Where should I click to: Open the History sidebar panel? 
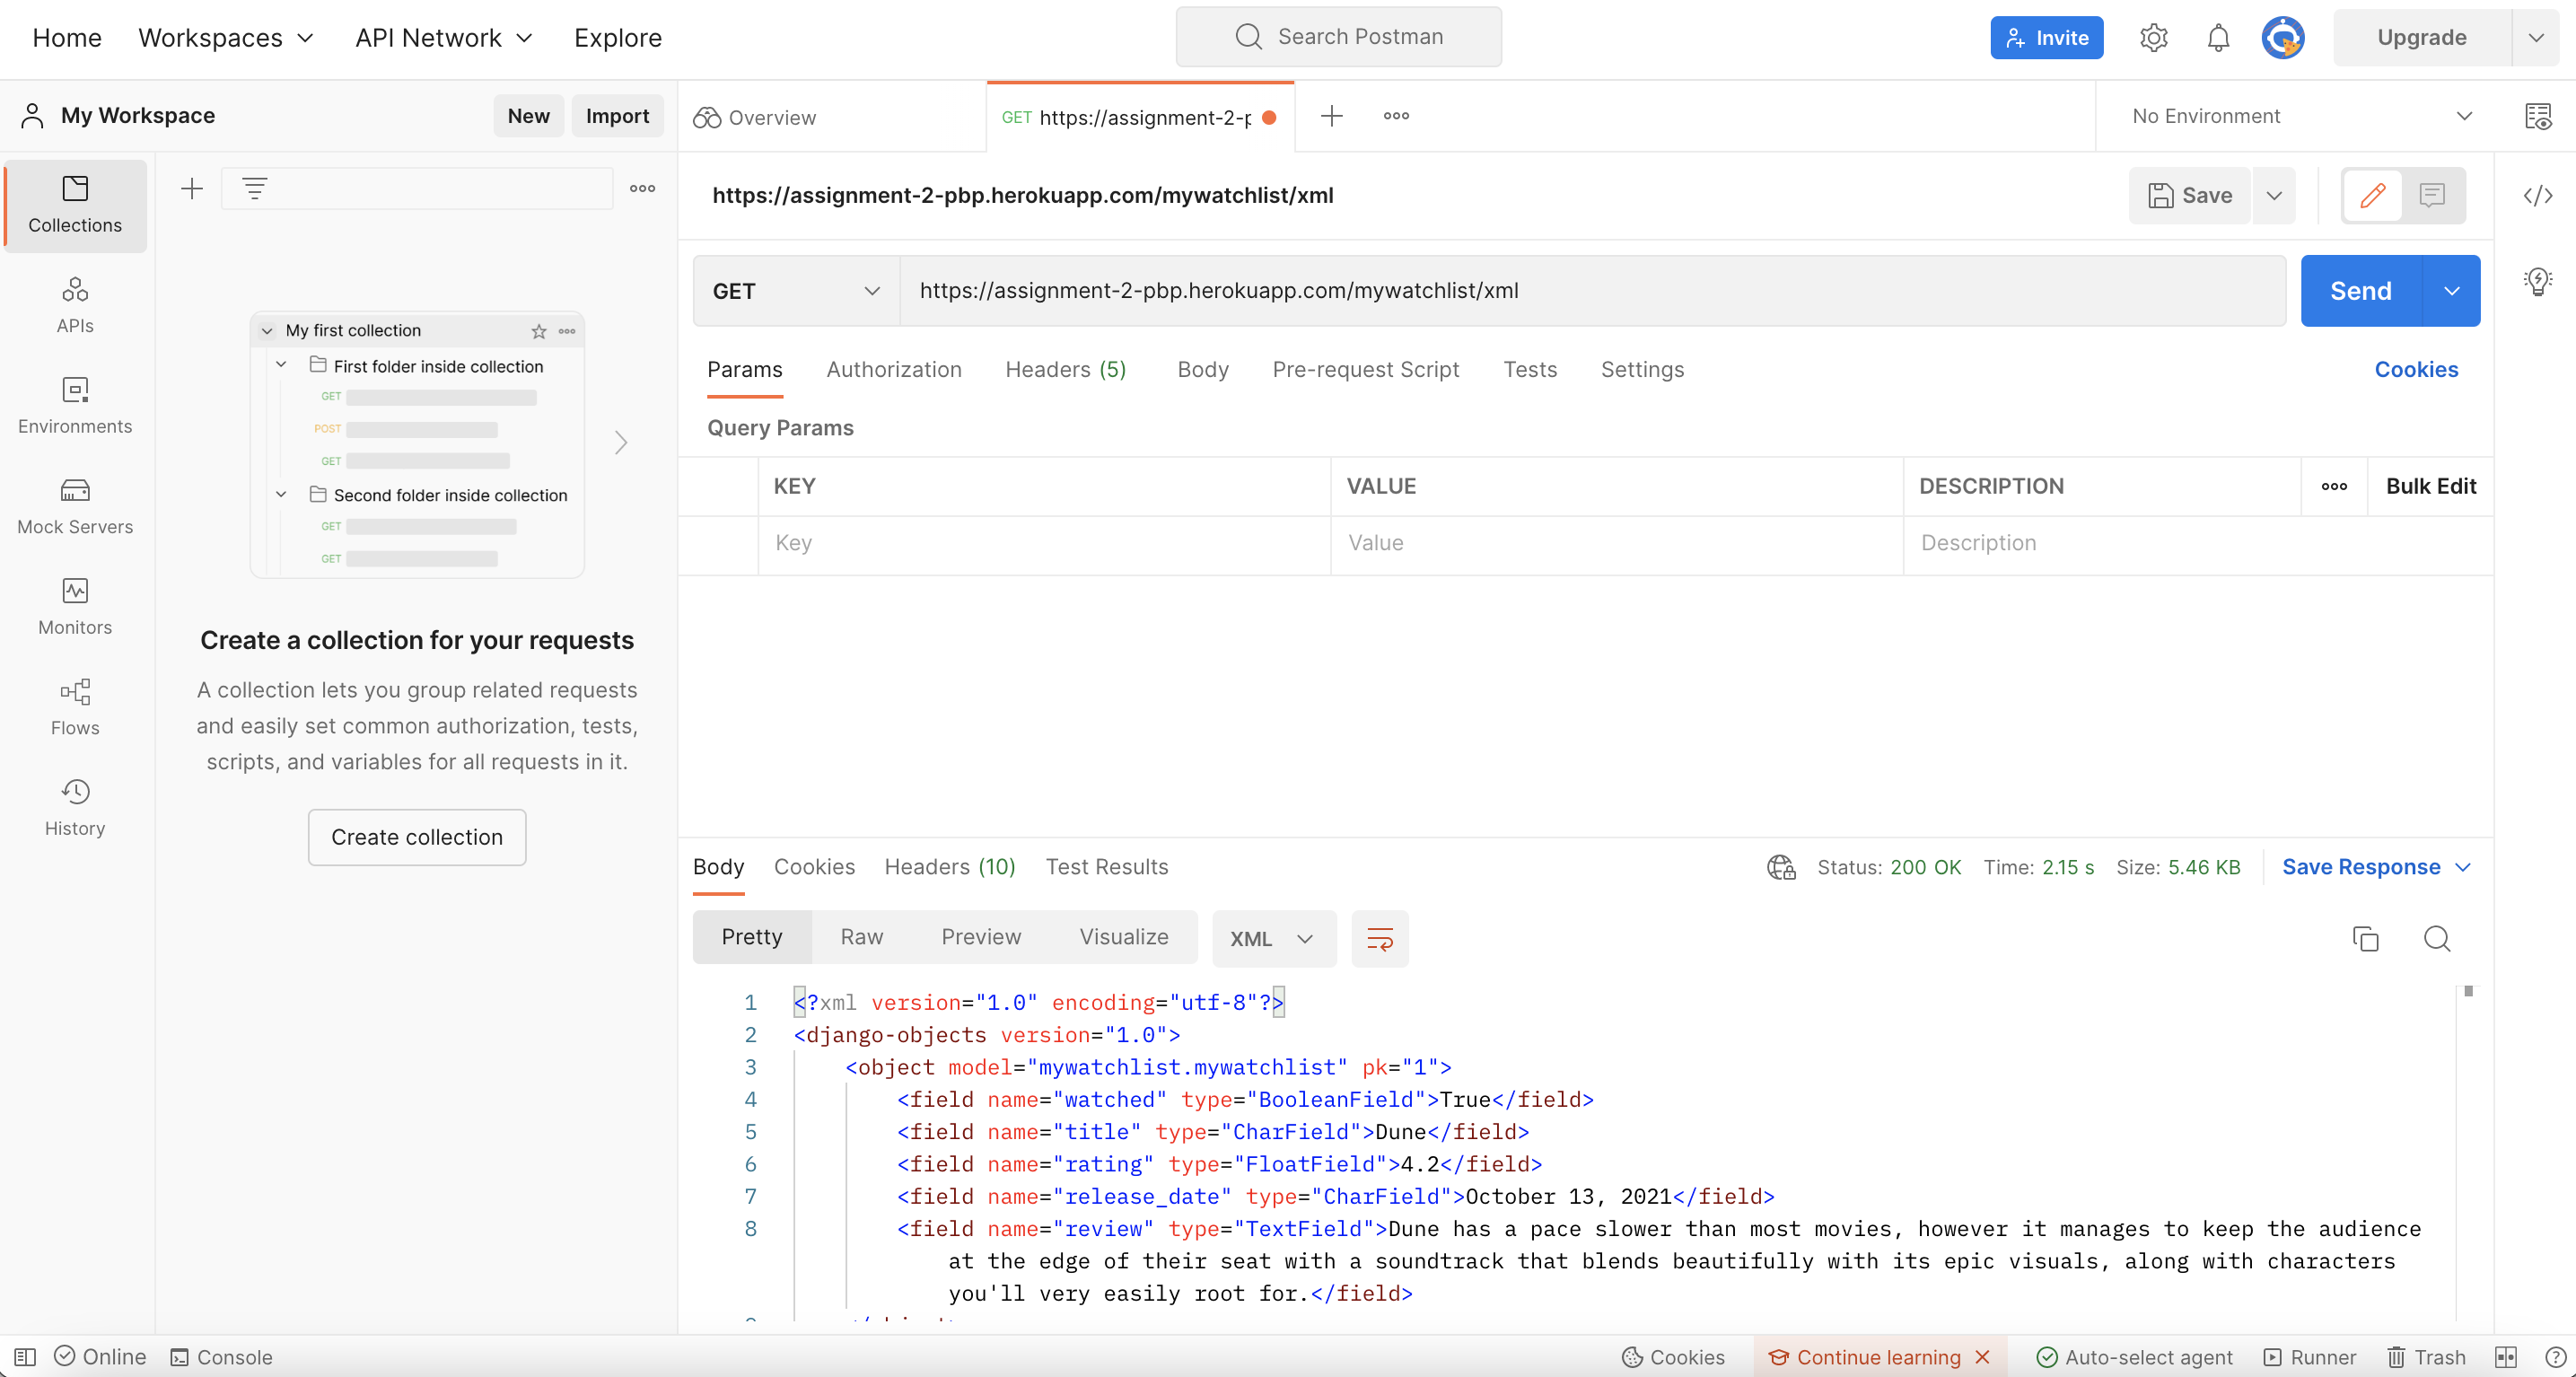click(75, 807)
